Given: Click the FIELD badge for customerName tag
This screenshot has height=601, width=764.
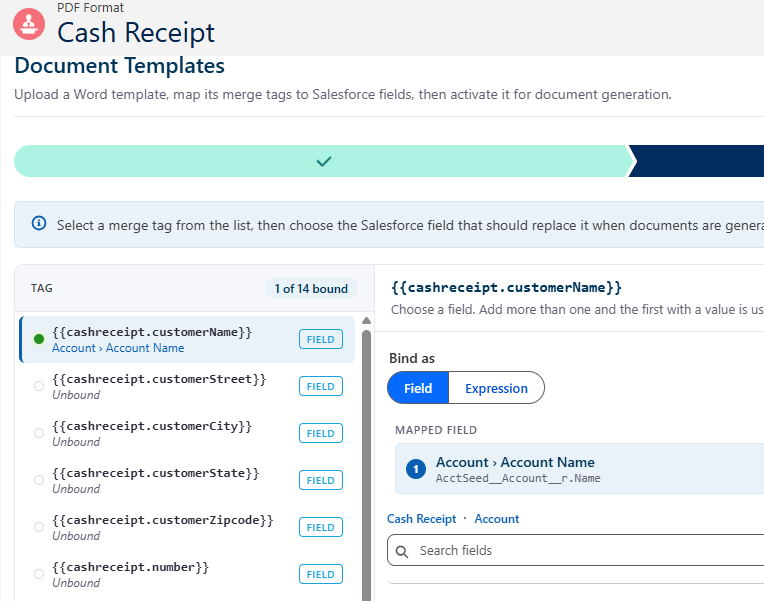Looking at the screenshot, I should (x=321, y=339).
